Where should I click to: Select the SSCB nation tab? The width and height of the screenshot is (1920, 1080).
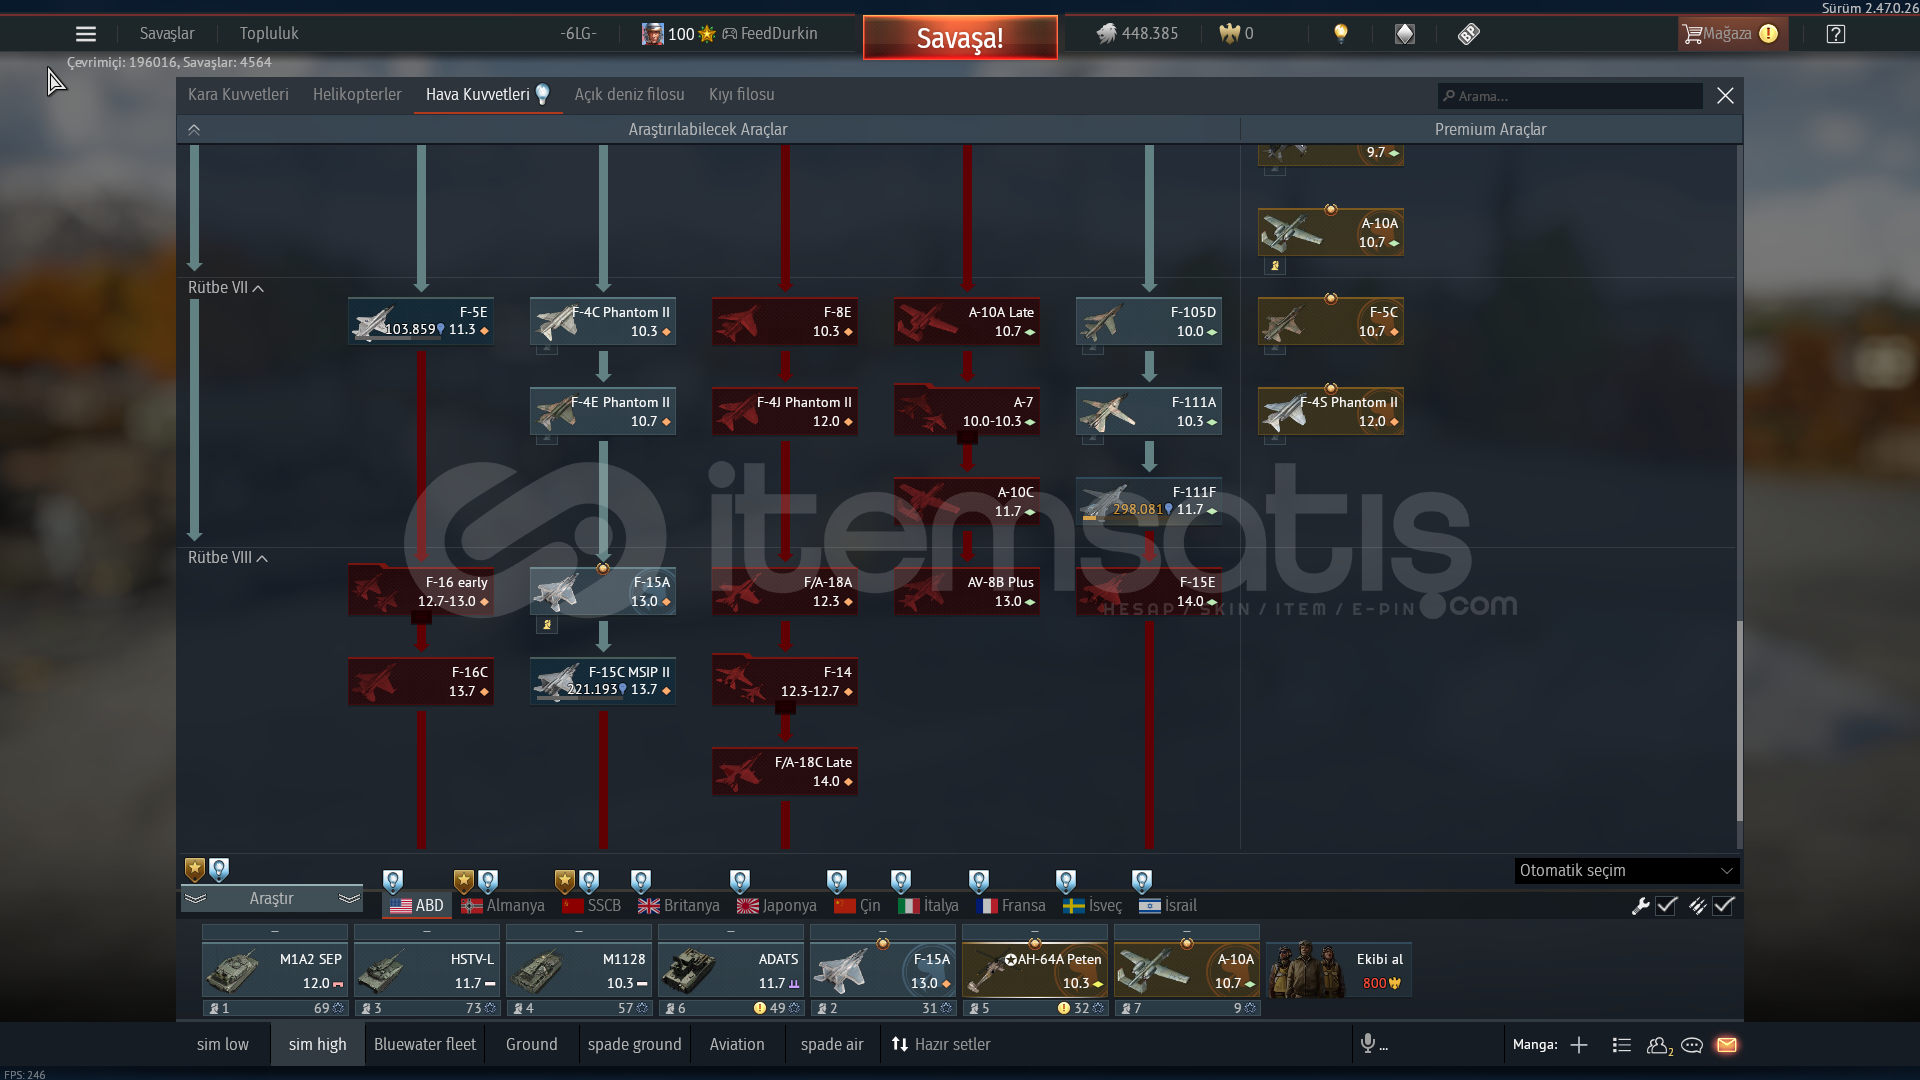592,906
